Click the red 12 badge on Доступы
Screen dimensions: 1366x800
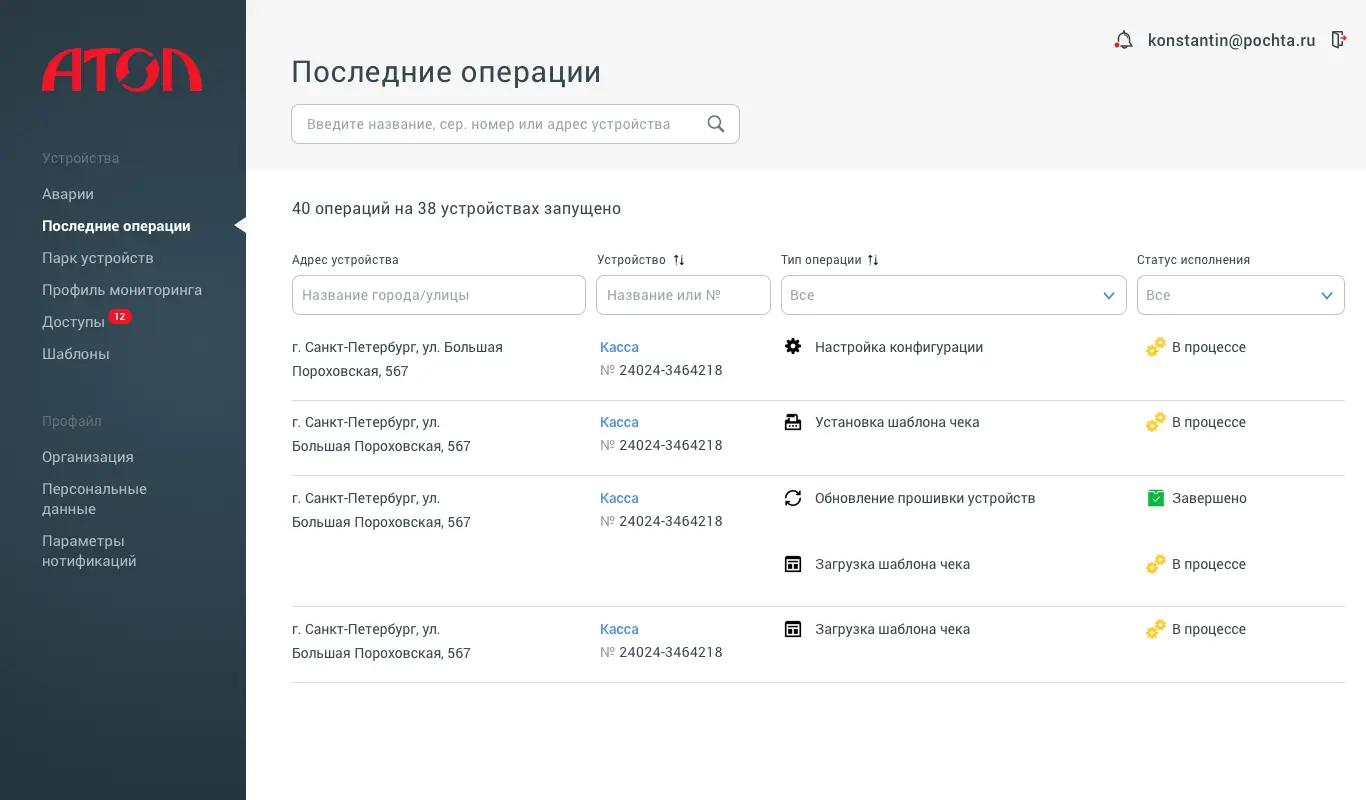pyautogui.click(x=119, y=317)
